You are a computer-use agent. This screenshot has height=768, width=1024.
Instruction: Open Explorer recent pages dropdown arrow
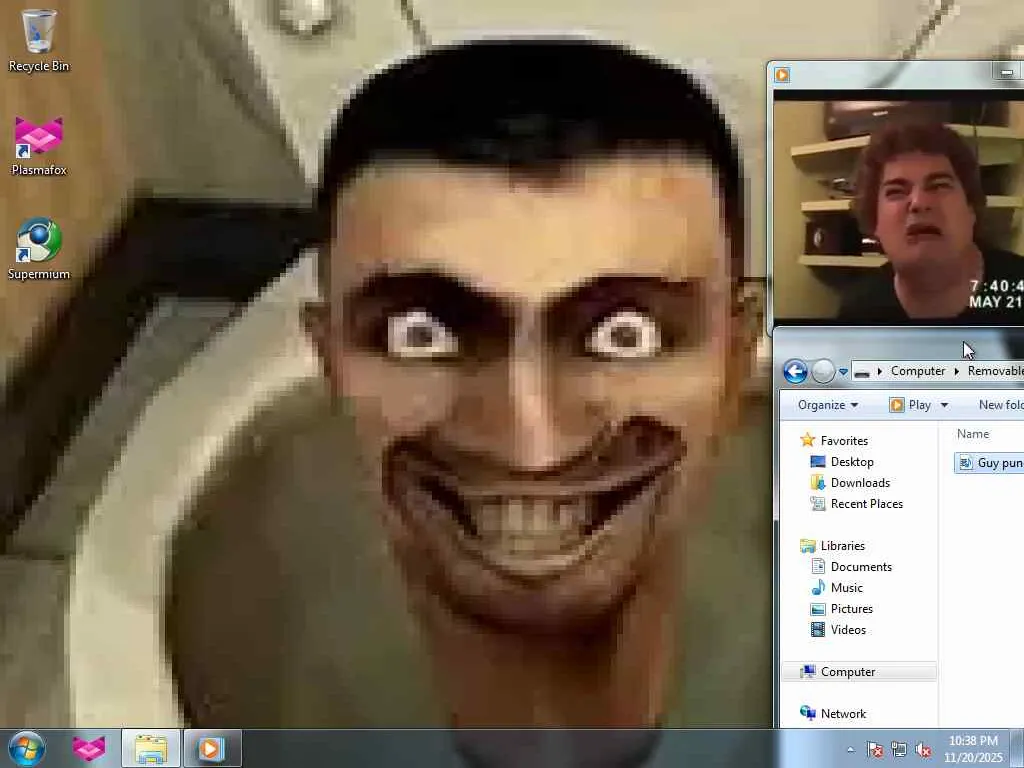tap(843, 372)
